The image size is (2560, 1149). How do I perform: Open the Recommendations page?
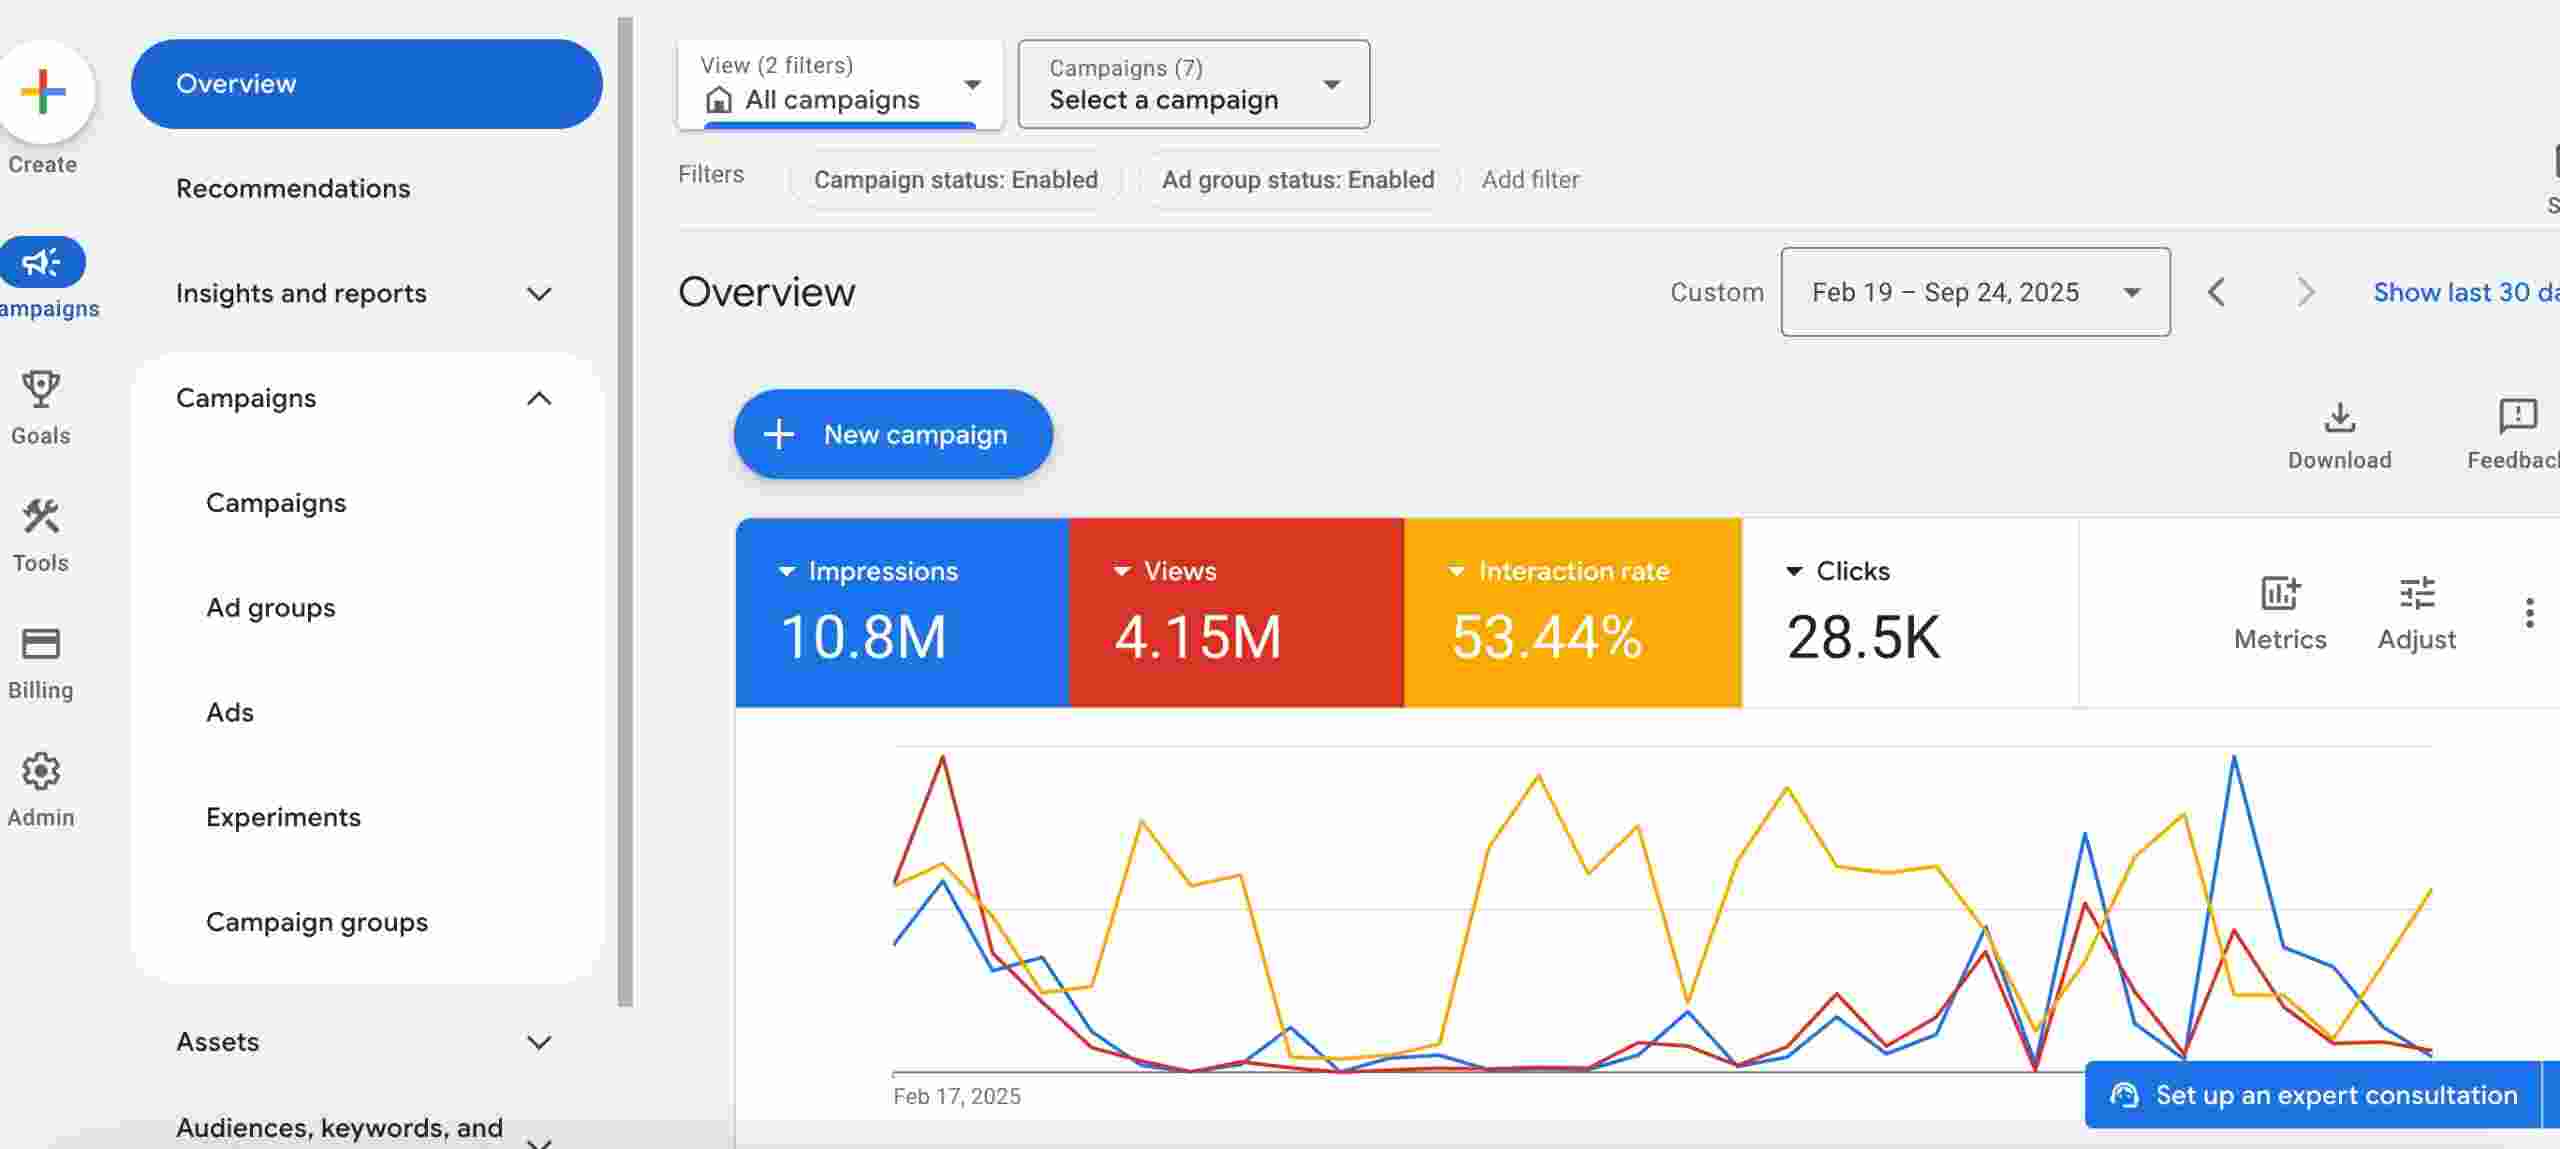(293, 188)
